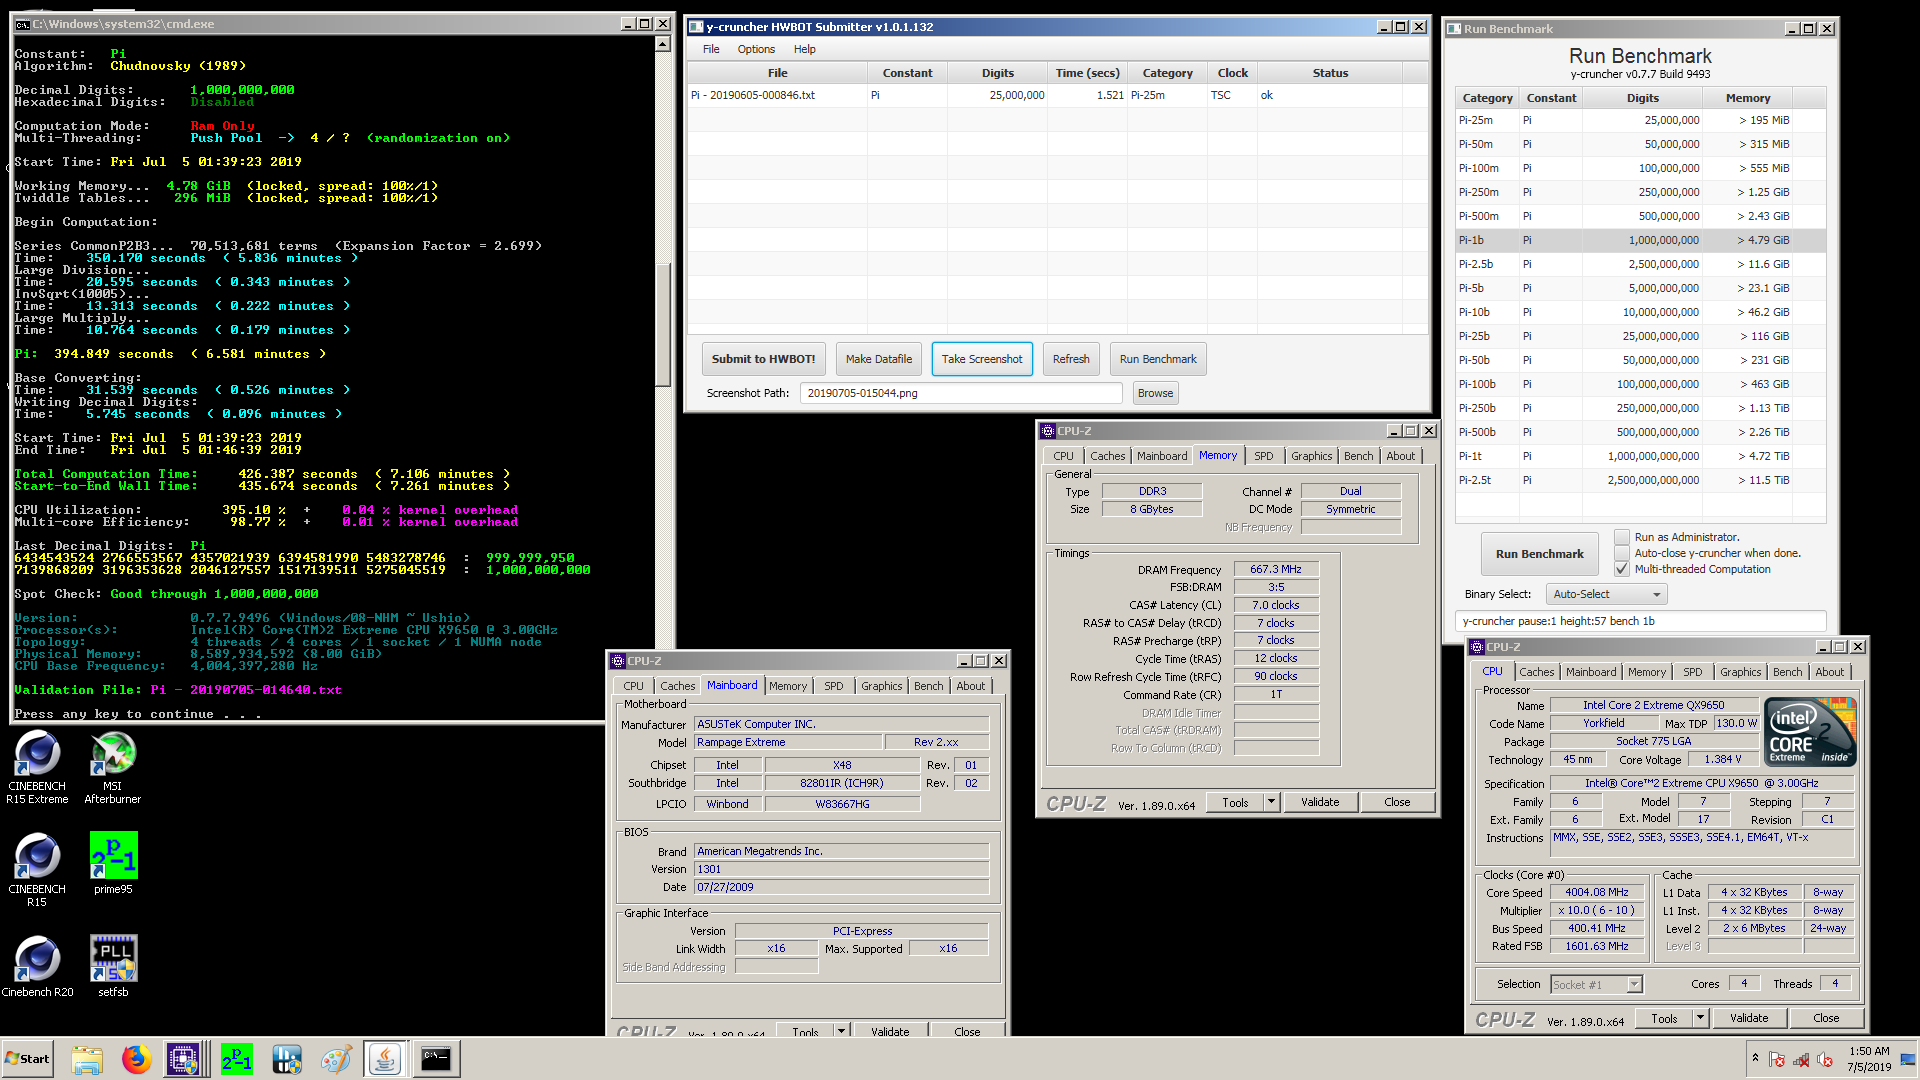This screenshot has width=1920, height=1080.
Task: Click the CPU-Z Mainboard window title icon
Action: (x=618, y=661)
